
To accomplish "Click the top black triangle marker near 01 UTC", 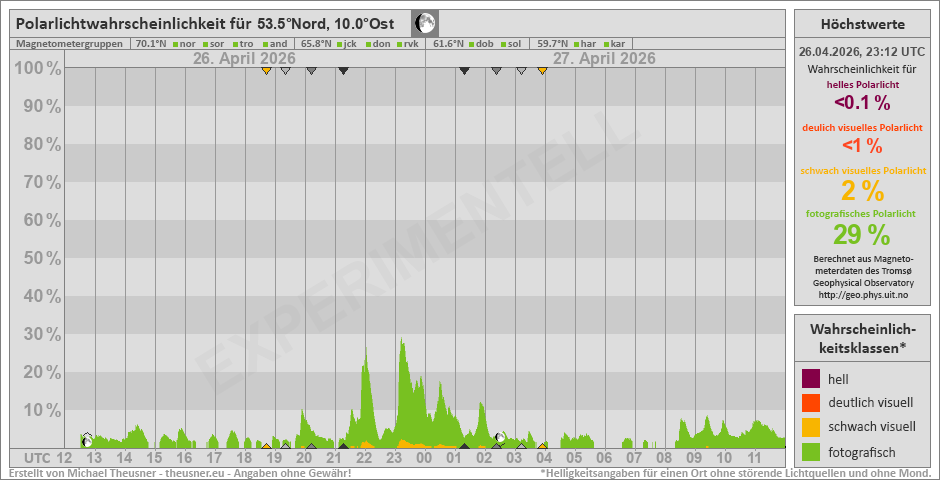I will [464, 71].
